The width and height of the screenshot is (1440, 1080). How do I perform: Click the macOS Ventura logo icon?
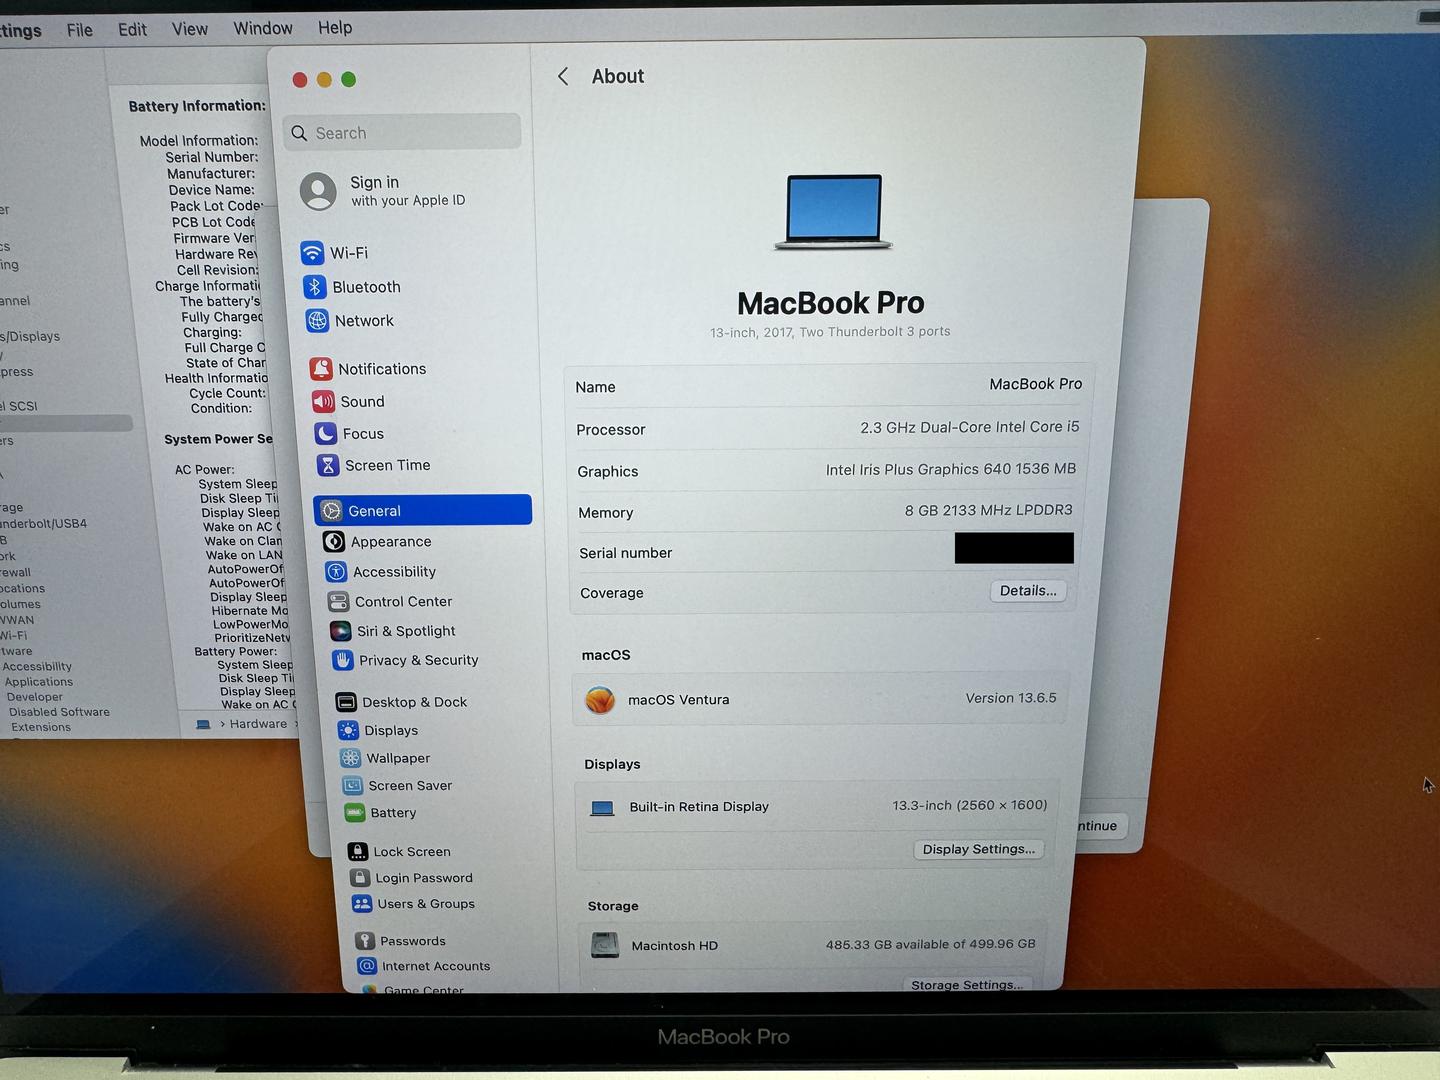pos(600,700)
